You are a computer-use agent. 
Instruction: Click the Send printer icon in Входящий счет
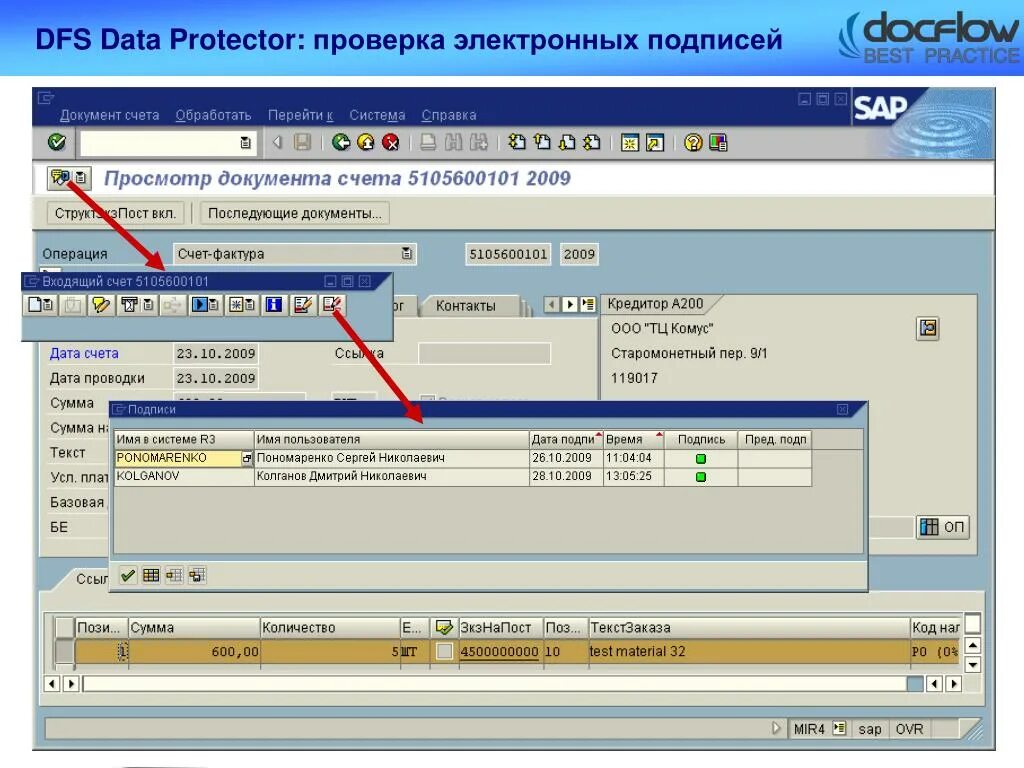click(x=129, y=305)
